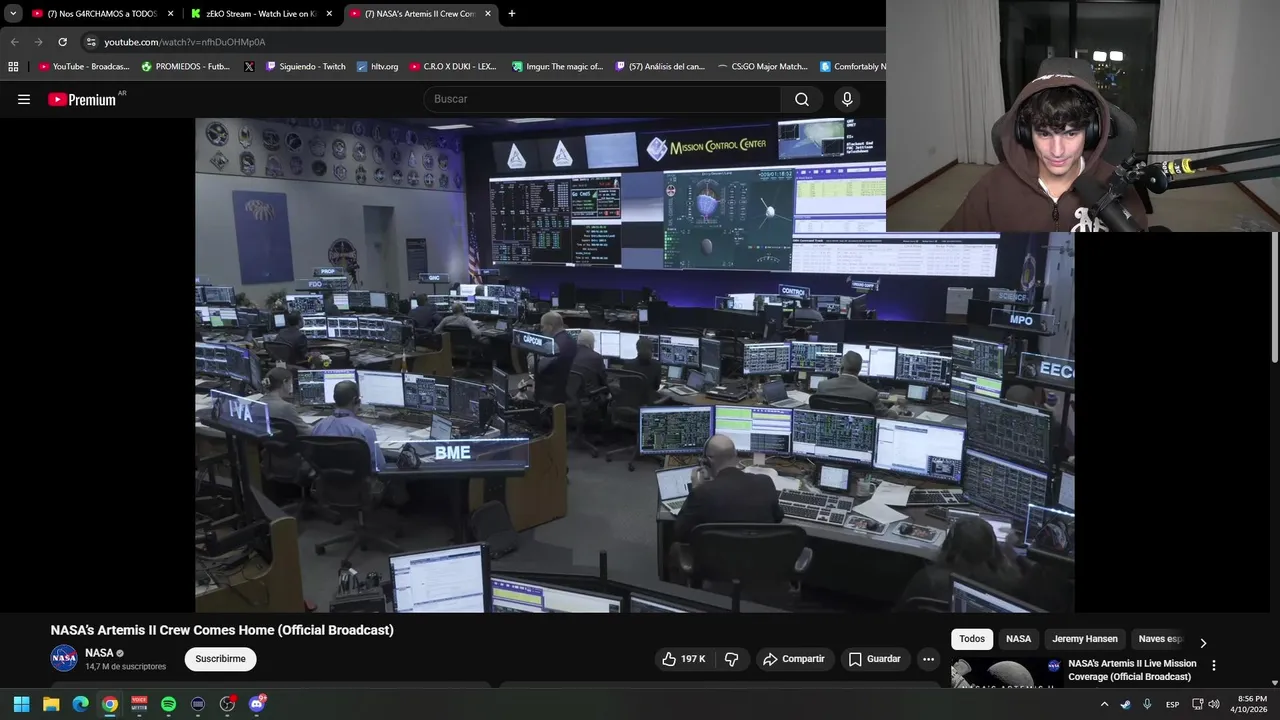Open YouTube - Broadcas... bookmark
This screenshot has height=720, width=1280.
(84, 66)
